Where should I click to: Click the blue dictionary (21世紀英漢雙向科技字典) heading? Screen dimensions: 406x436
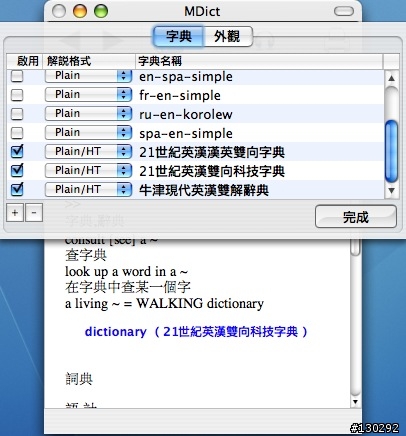196,332
